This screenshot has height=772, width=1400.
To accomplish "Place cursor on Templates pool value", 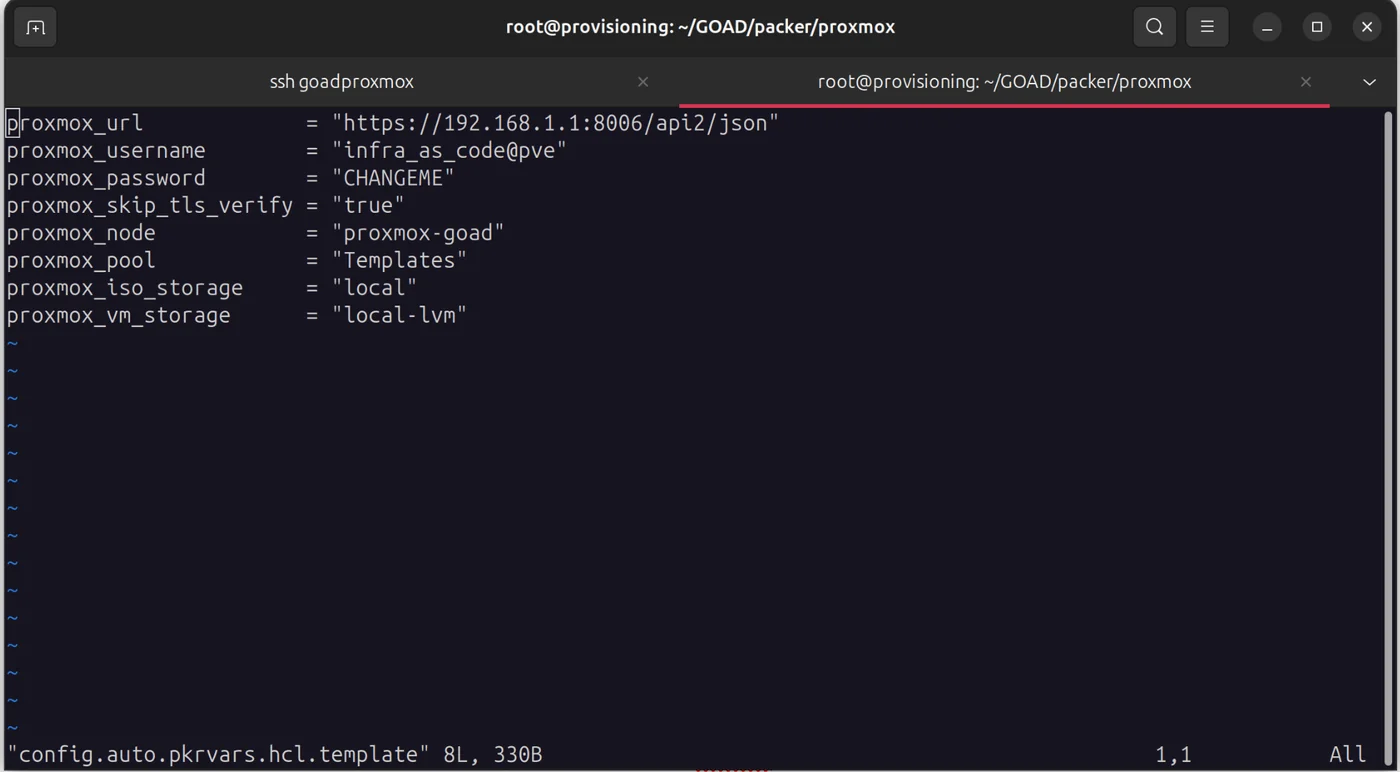I will pyautogui.click(x=399, y=261).
